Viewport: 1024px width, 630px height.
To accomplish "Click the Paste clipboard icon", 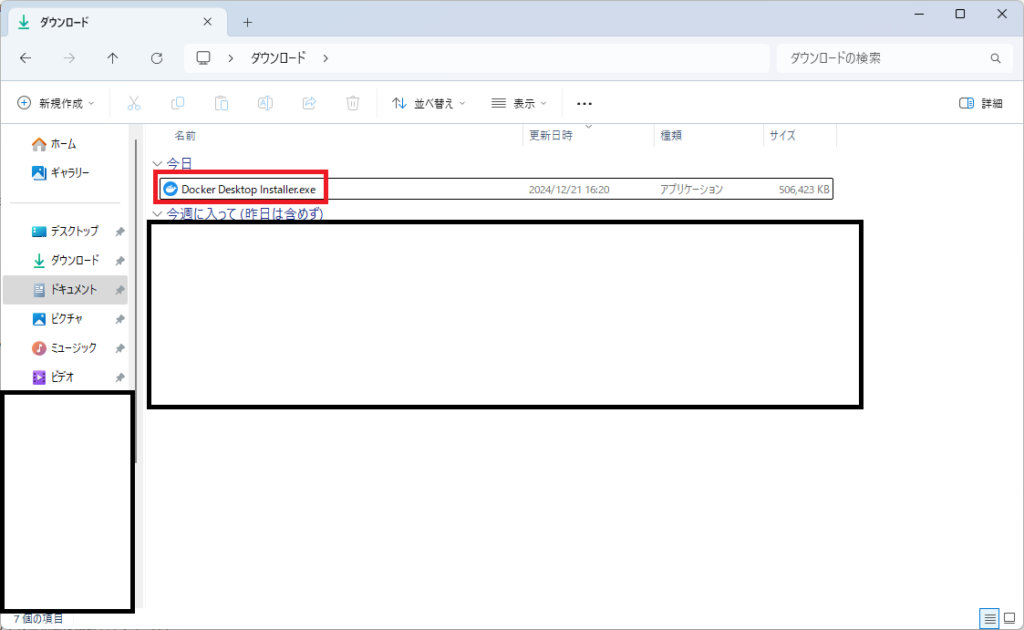I will (x=222, y=103).
